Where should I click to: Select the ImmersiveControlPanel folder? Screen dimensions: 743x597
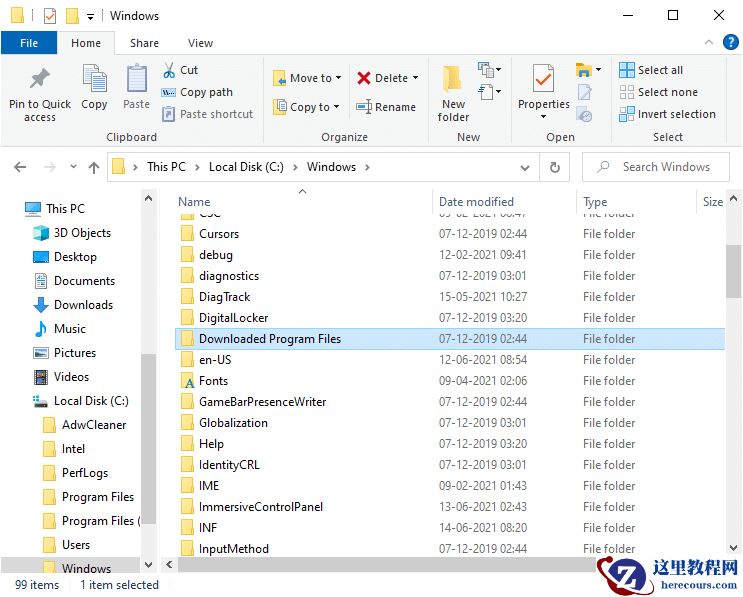click(x=449, y=507)
